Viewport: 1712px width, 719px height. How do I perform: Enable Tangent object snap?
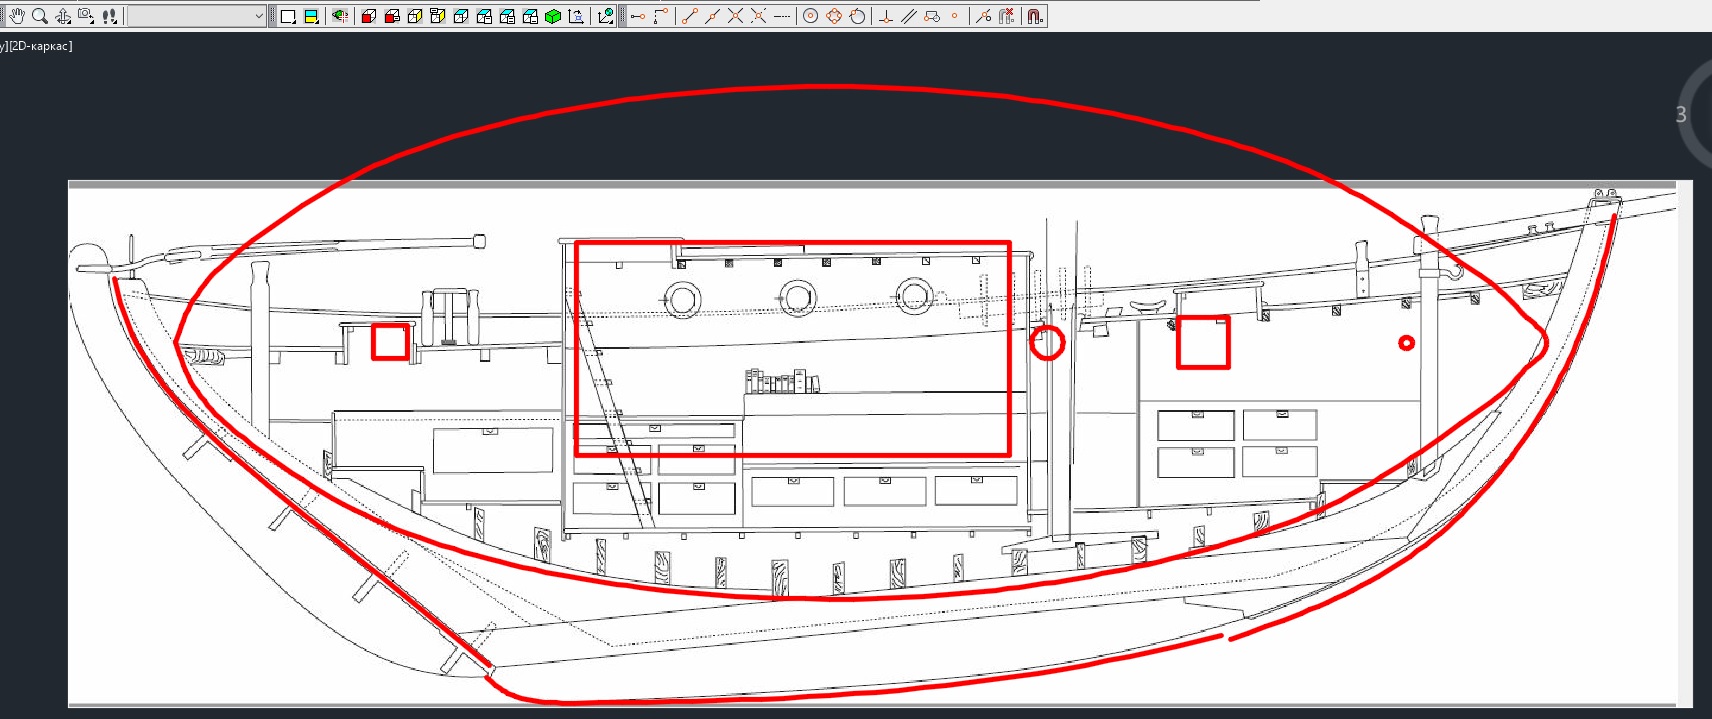857,16
